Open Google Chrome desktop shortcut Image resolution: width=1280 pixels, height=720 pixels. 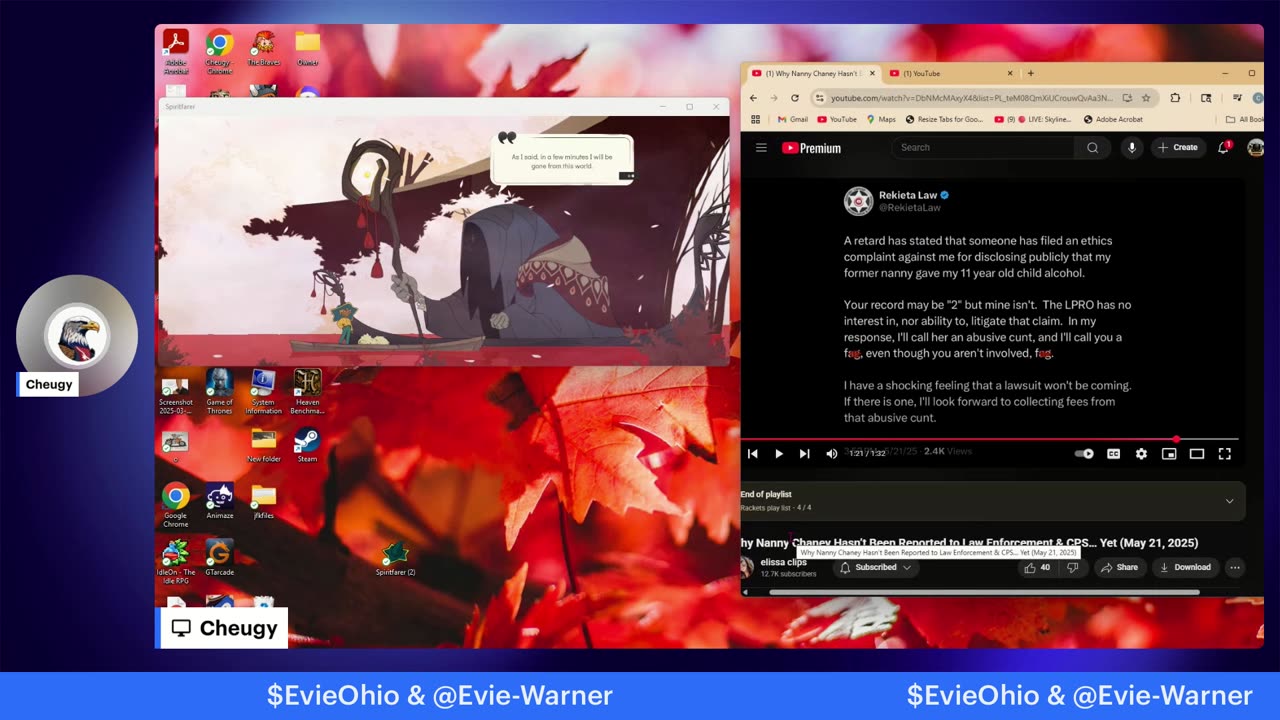coord(176,506)
